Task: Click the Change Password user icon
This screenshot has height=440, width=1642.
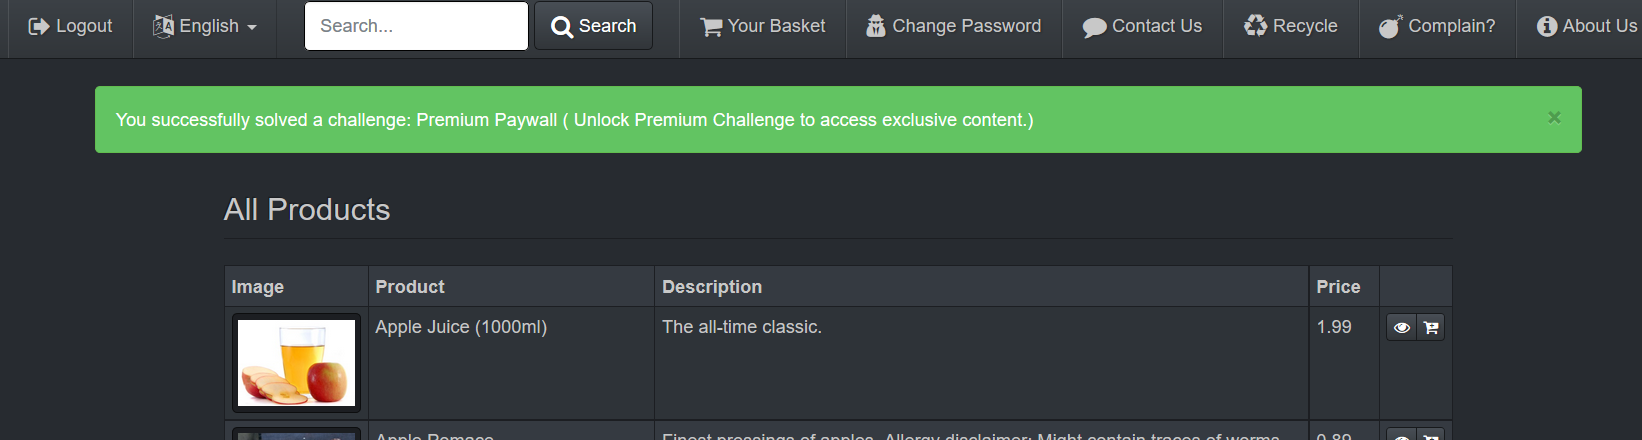Action: pyautogui.click(x=876, y=26)
